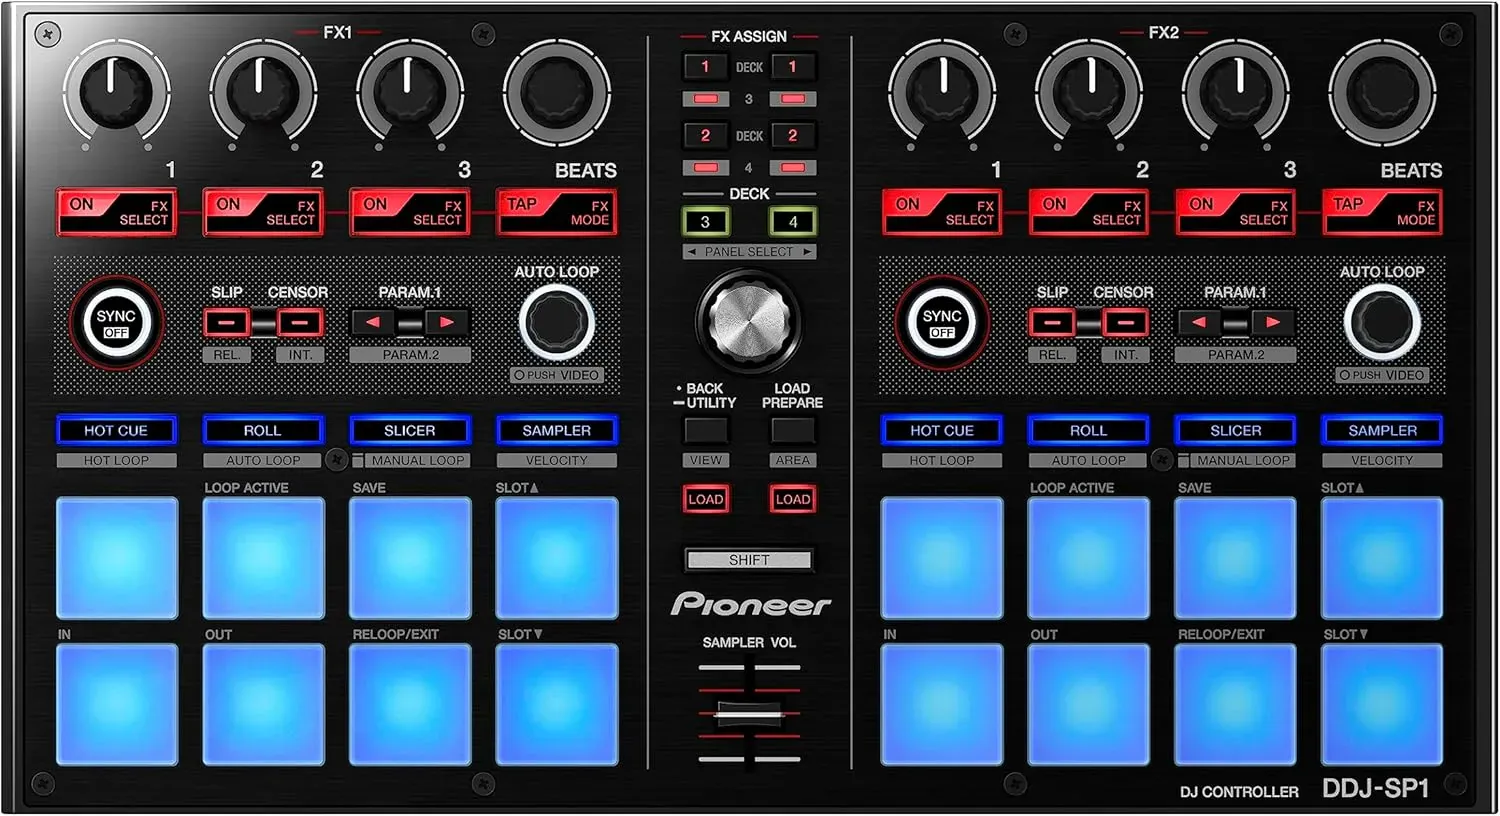
Task: Hit left deck IN pad
Action: tap(117, 705)
